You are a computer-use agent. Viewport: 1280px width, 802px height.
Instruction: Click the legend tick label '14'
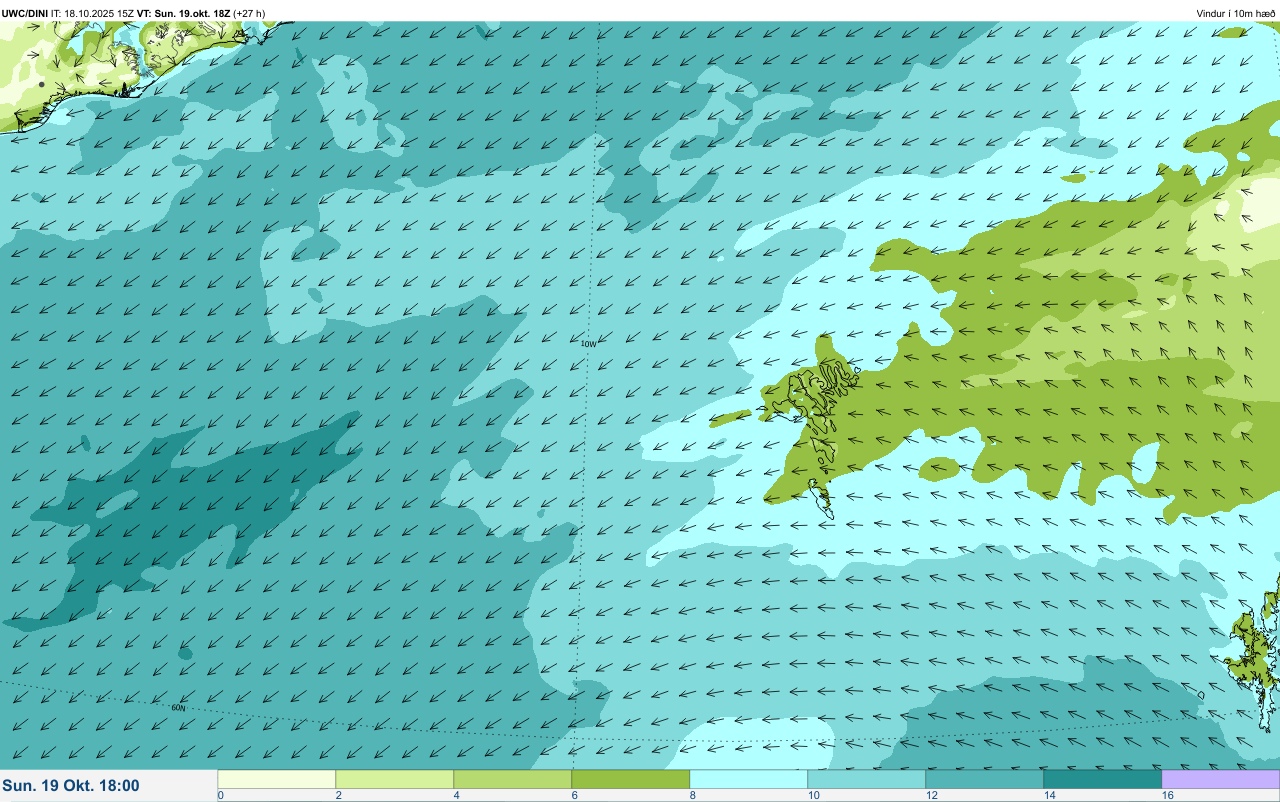[x=1050, y=796]
